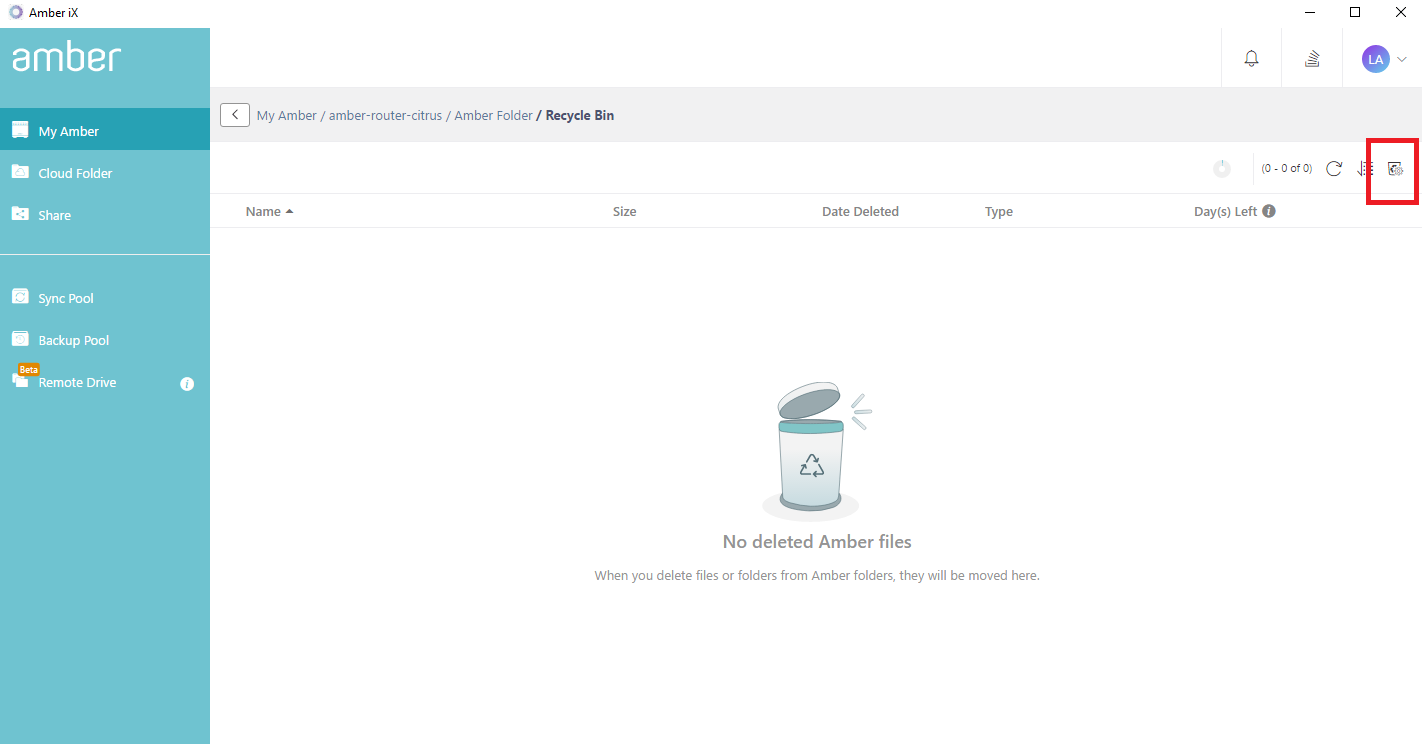
Task: Click the Cloud Folder icon
Action: coord(20,172)
